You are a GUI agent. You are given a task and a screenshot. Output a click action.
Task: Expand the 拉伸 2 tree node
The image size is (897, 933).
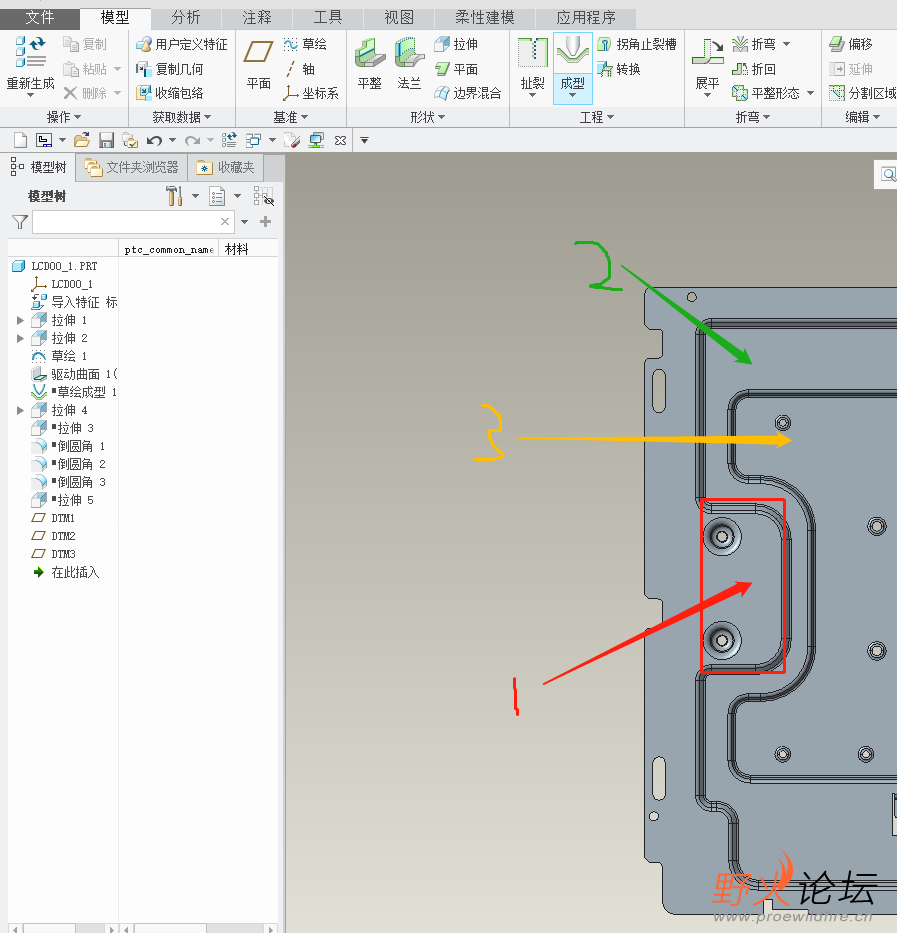[20, 338]
